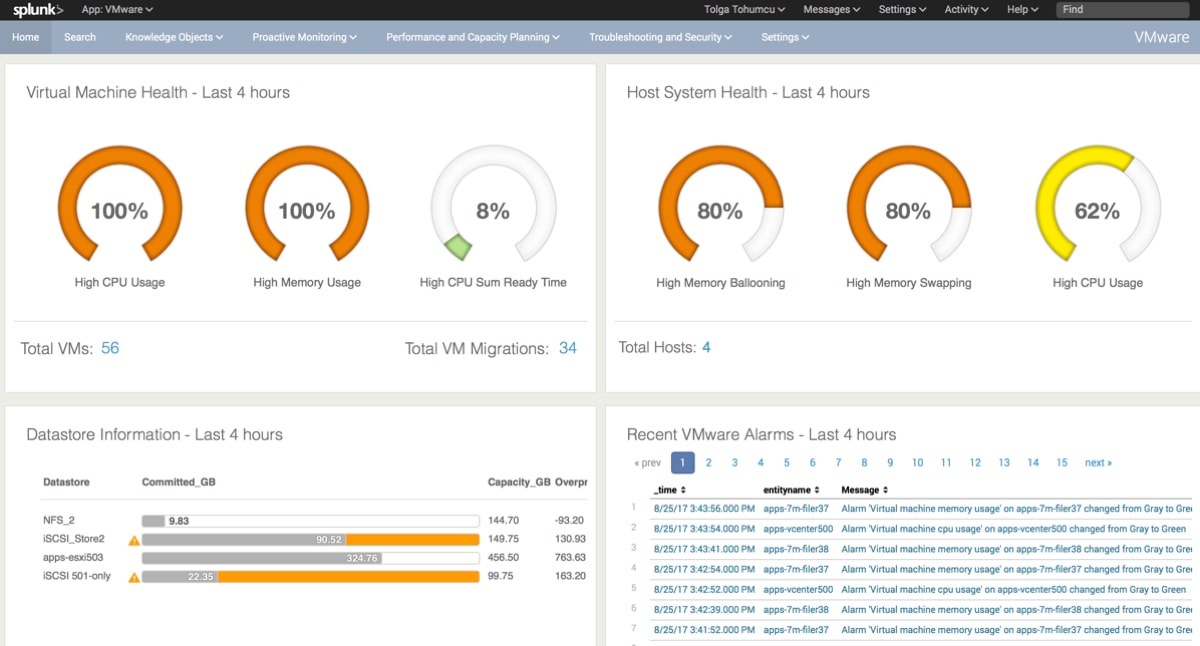The image size is (1200, 646).
Task: Select apps-esxi503 datastore name
Action: point(74,558)
